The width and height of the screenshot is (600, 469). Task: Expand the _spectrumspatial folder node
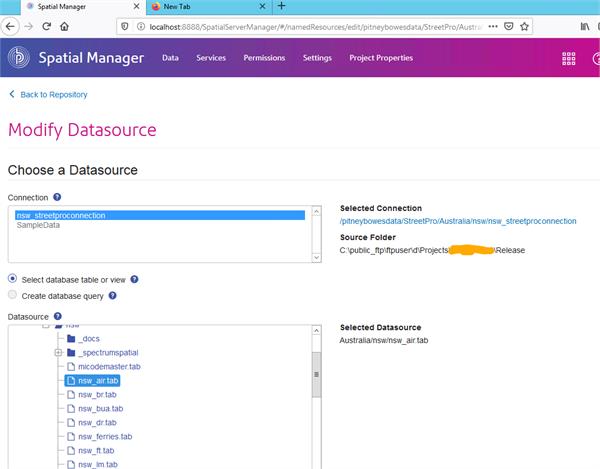point(58,352)
